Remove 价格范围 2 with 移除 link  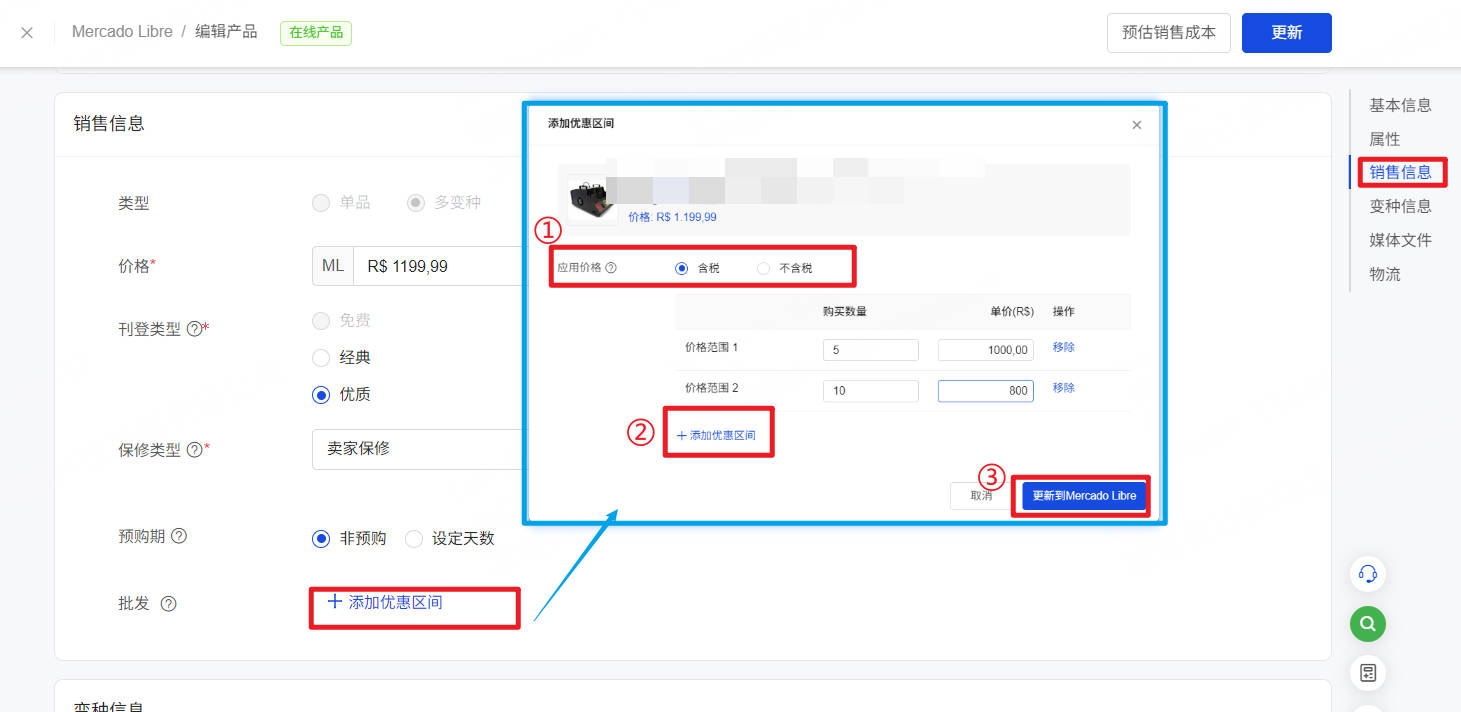pos(1063,388)
